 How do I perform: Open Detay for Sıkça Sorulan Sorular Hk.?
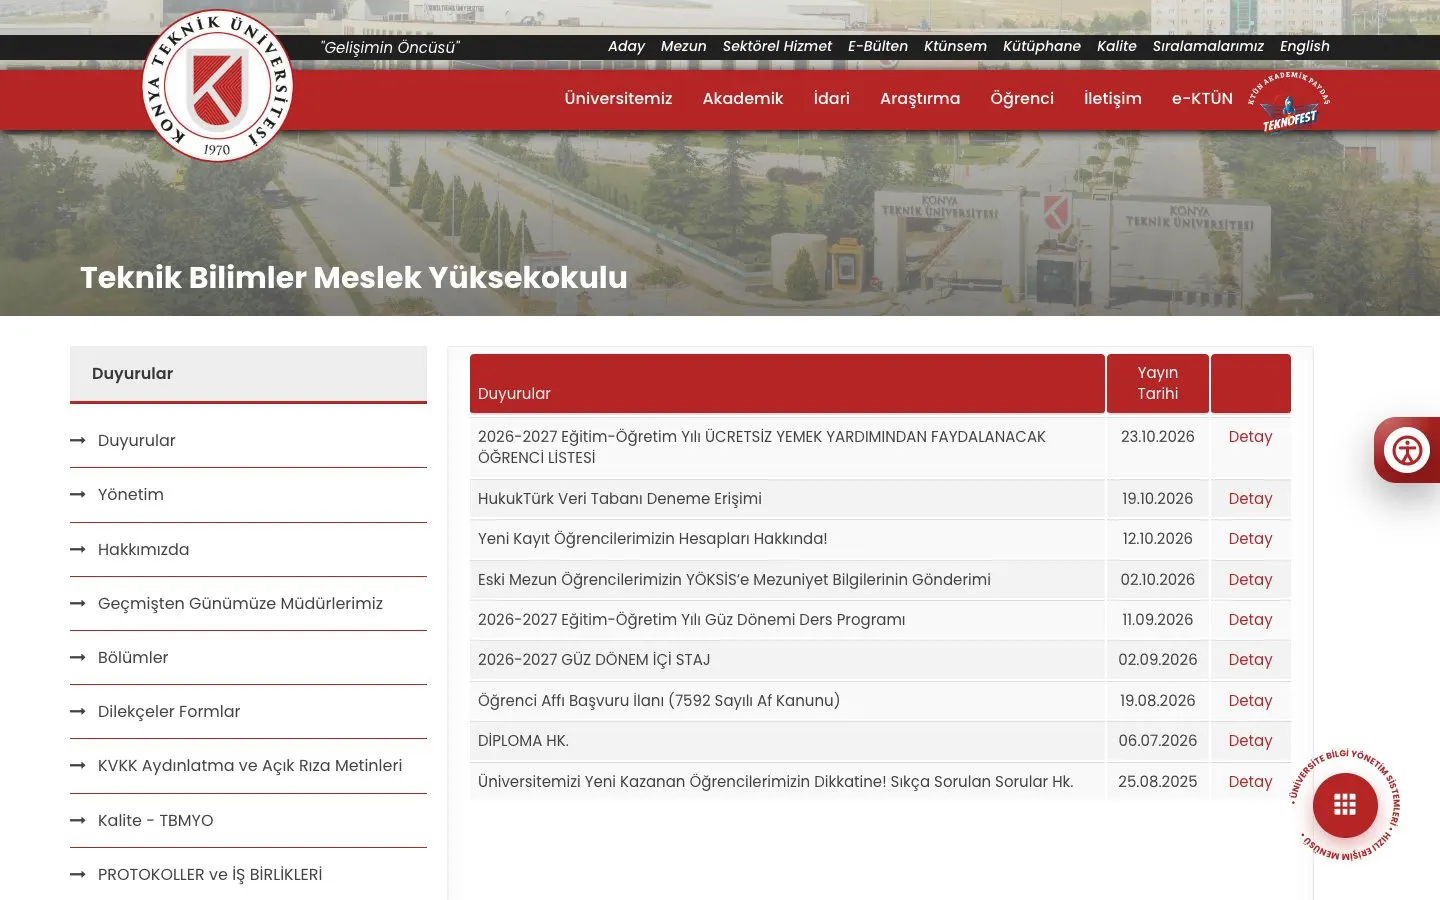(x=1250, y=782)
